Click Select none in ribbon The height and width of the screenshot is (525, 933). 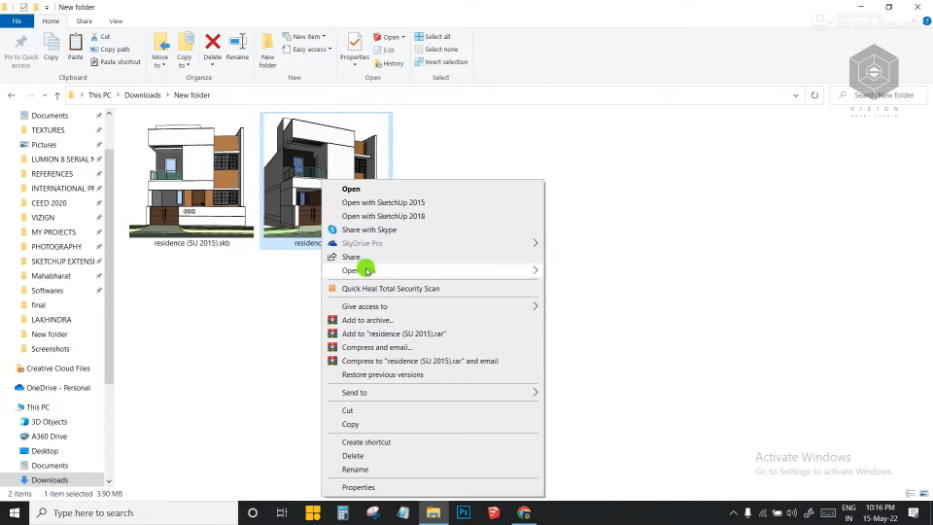point(436,49)
